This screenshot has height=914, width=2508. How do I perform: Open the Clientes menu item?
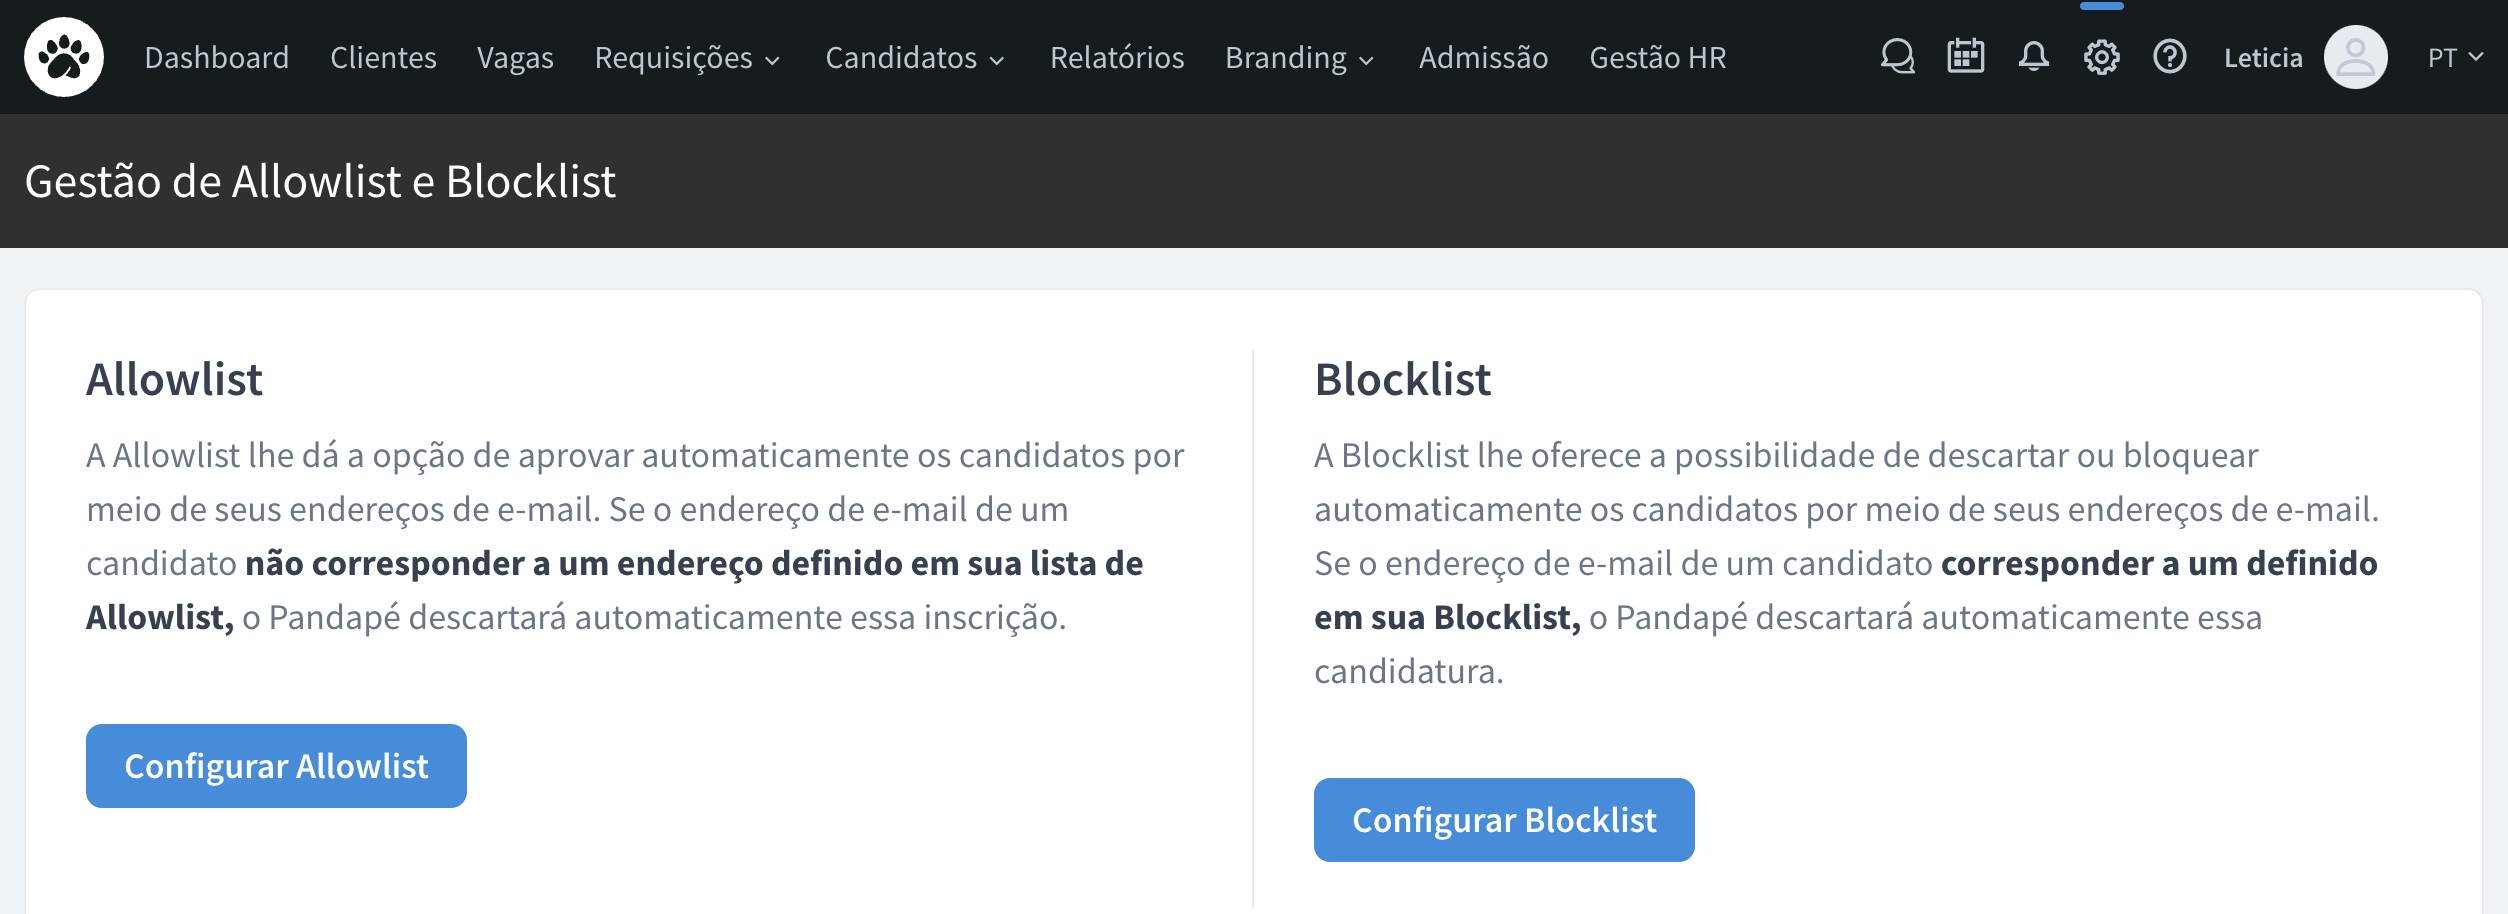(x=383, y=58)
